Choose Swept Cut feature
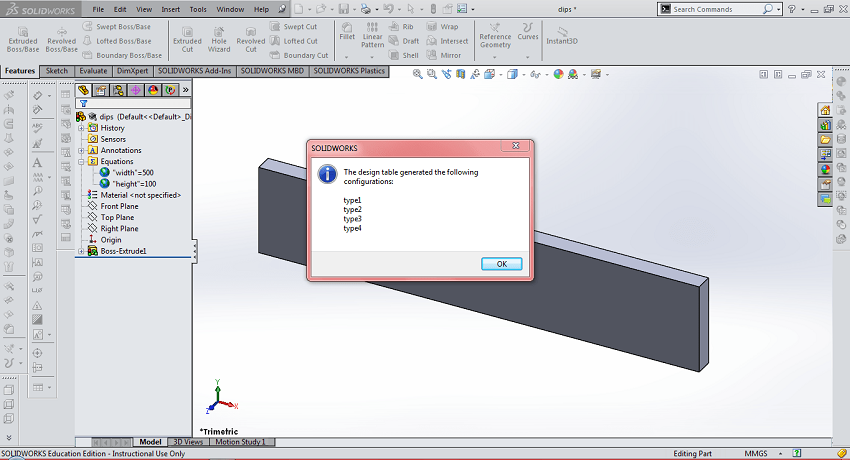 pos(293,27)
